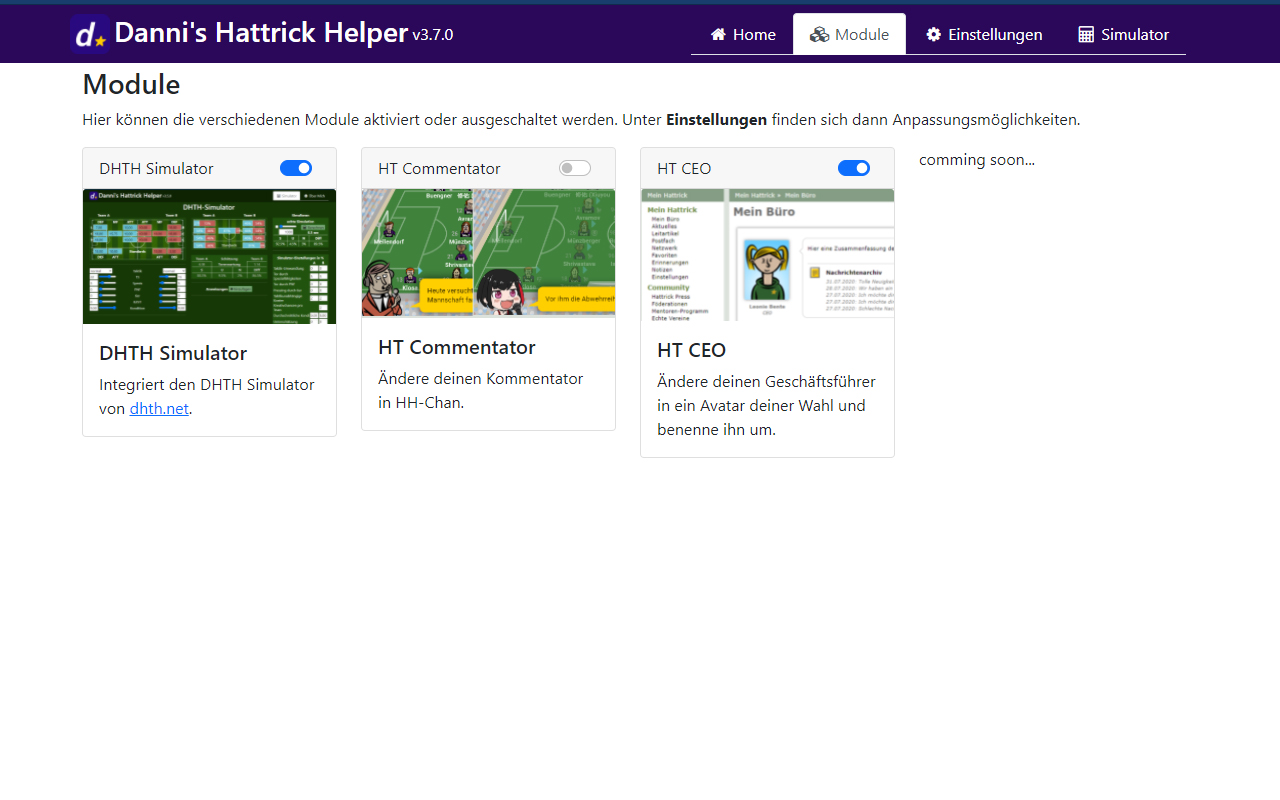The height and width of the screenshot is (800, 1280).
Task: Click the HT Commentator preview image
Action: click(x=488, y=253)
